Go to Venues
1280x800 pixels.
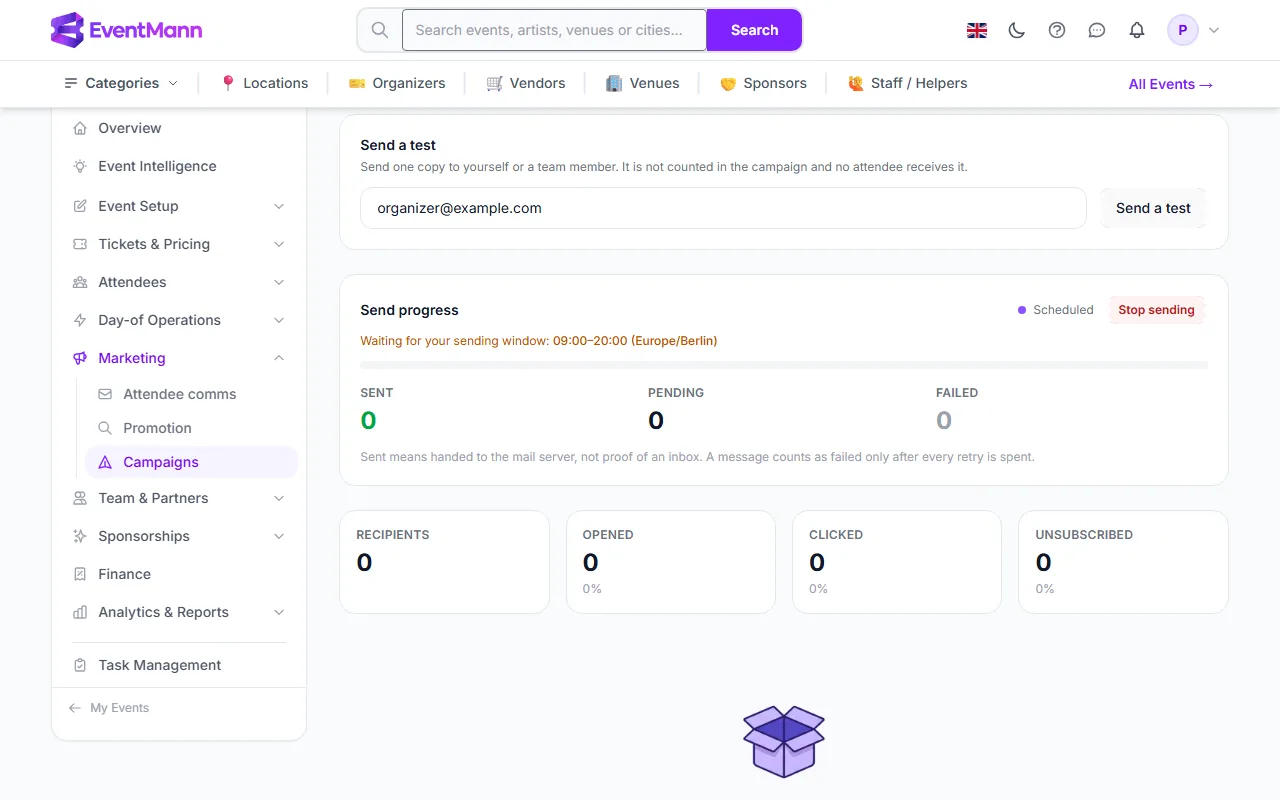pyautogui.click(x=643, y=83)
